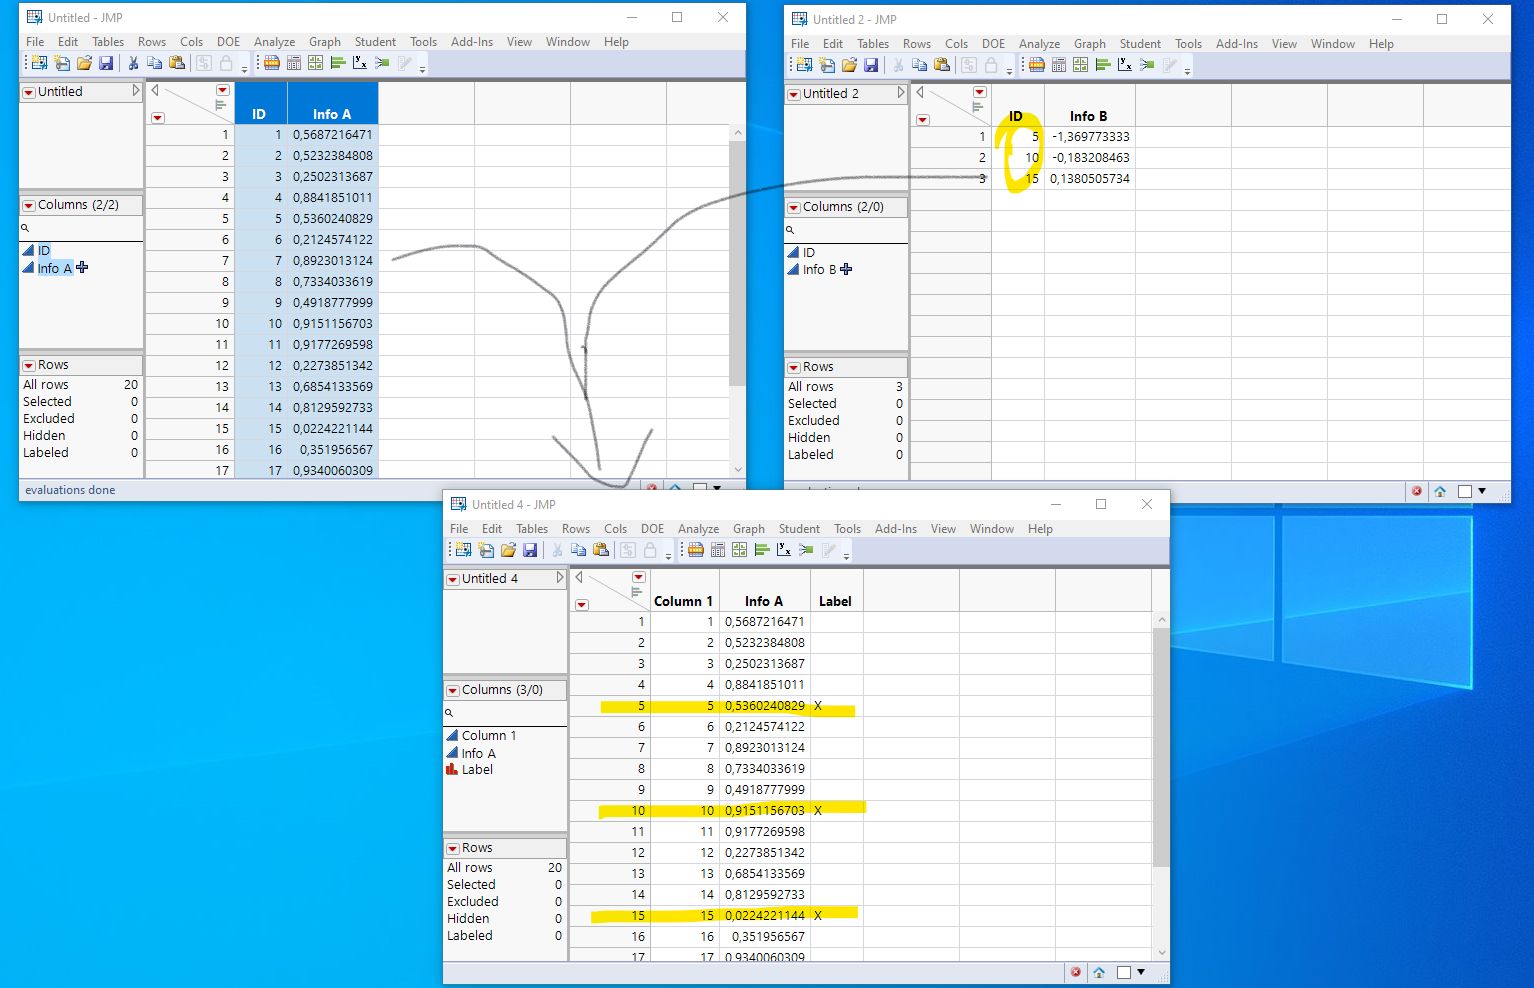Viewport: 1534px width, 988px height.
Task: Open the Analyze menu in Untitled 4 window
Action: click(x=698, y=529)
